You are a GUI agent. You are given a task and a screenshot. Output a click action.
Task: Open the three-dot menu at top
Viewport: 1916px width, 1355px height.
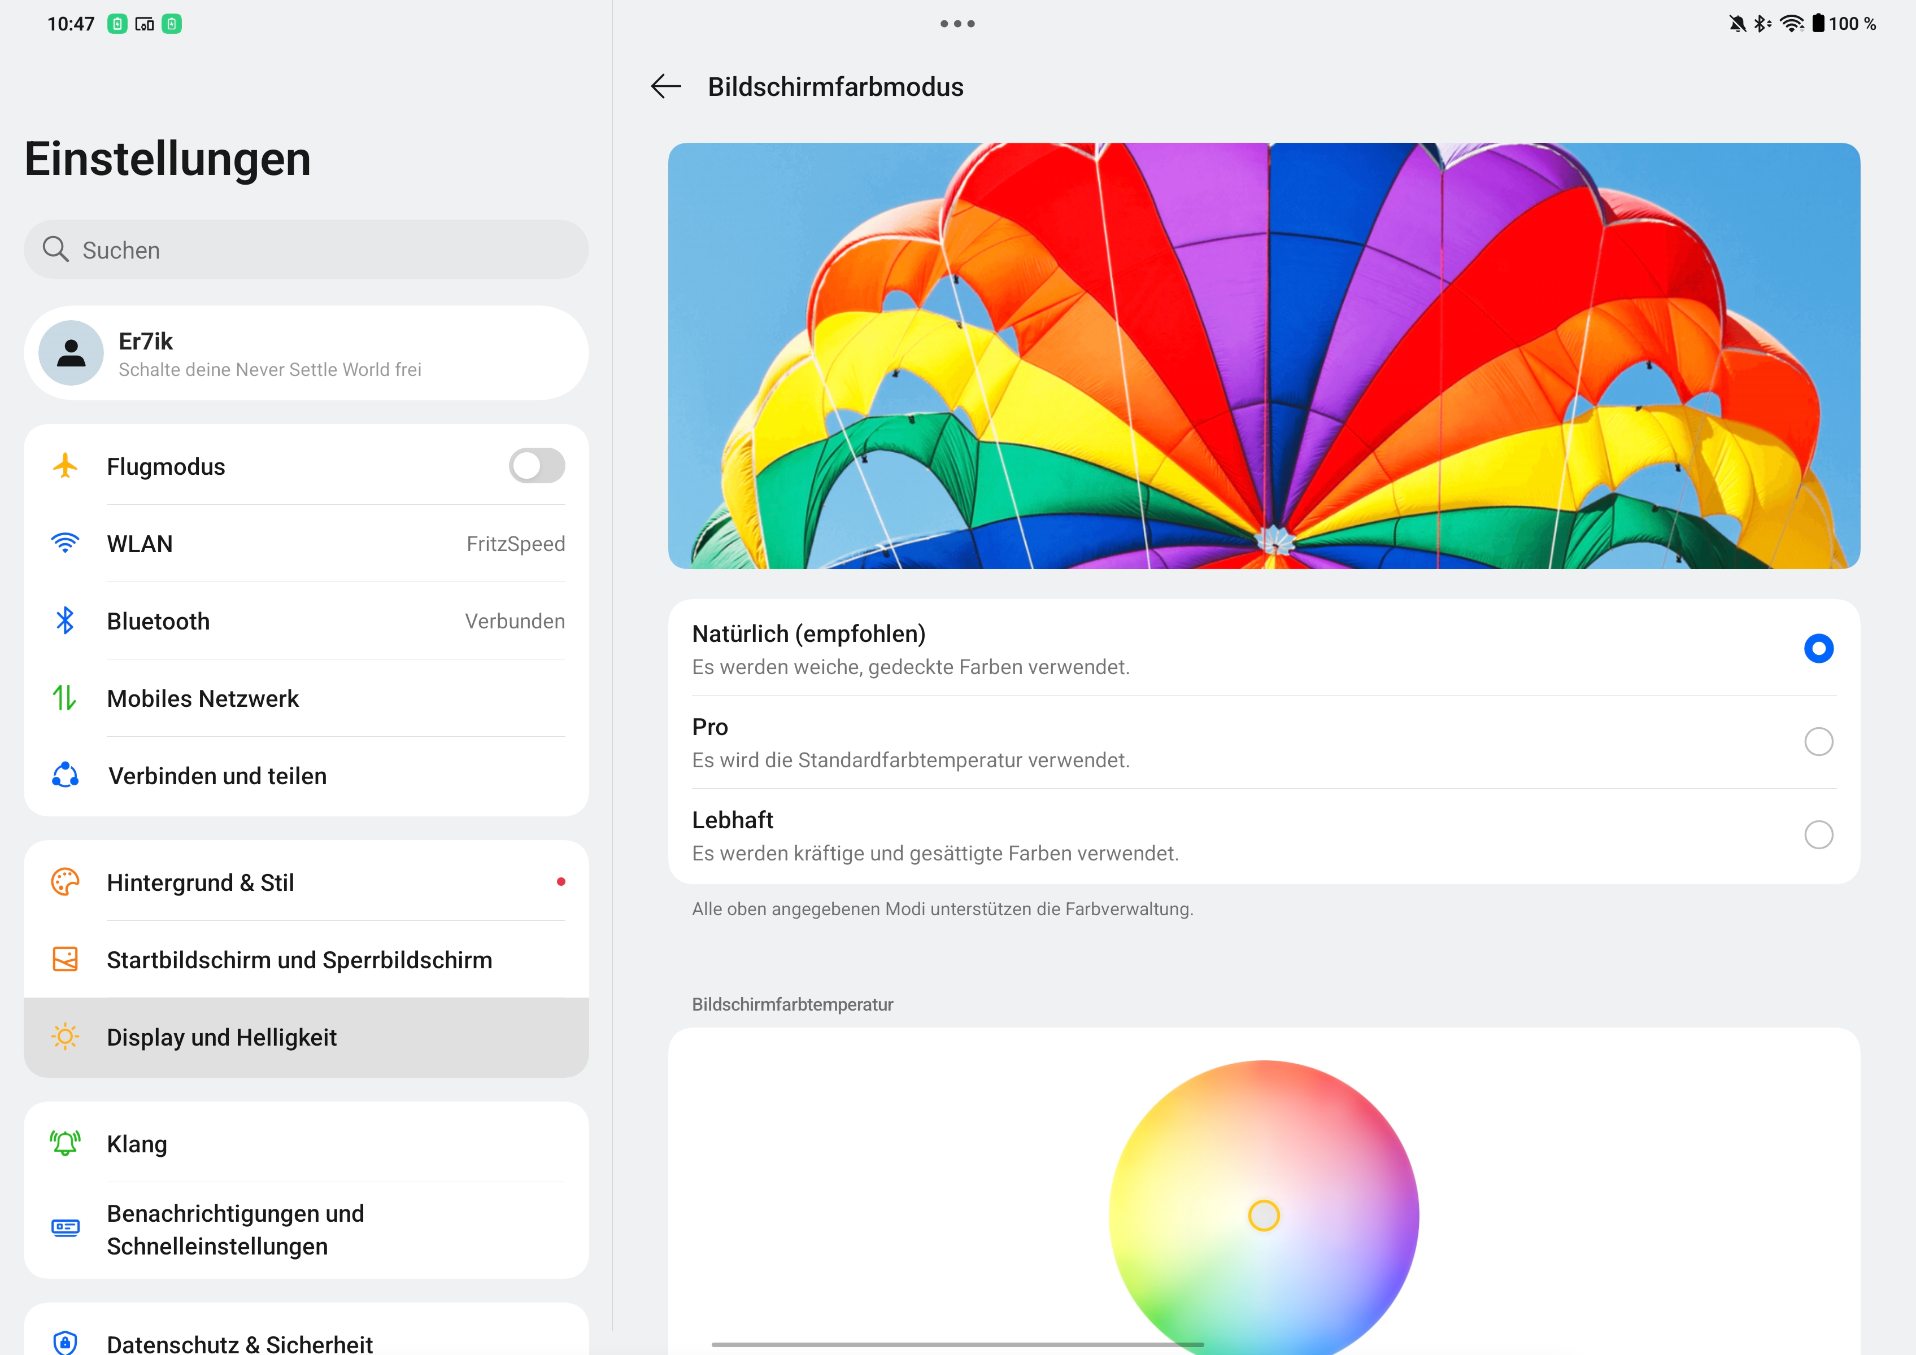[957, 24]
